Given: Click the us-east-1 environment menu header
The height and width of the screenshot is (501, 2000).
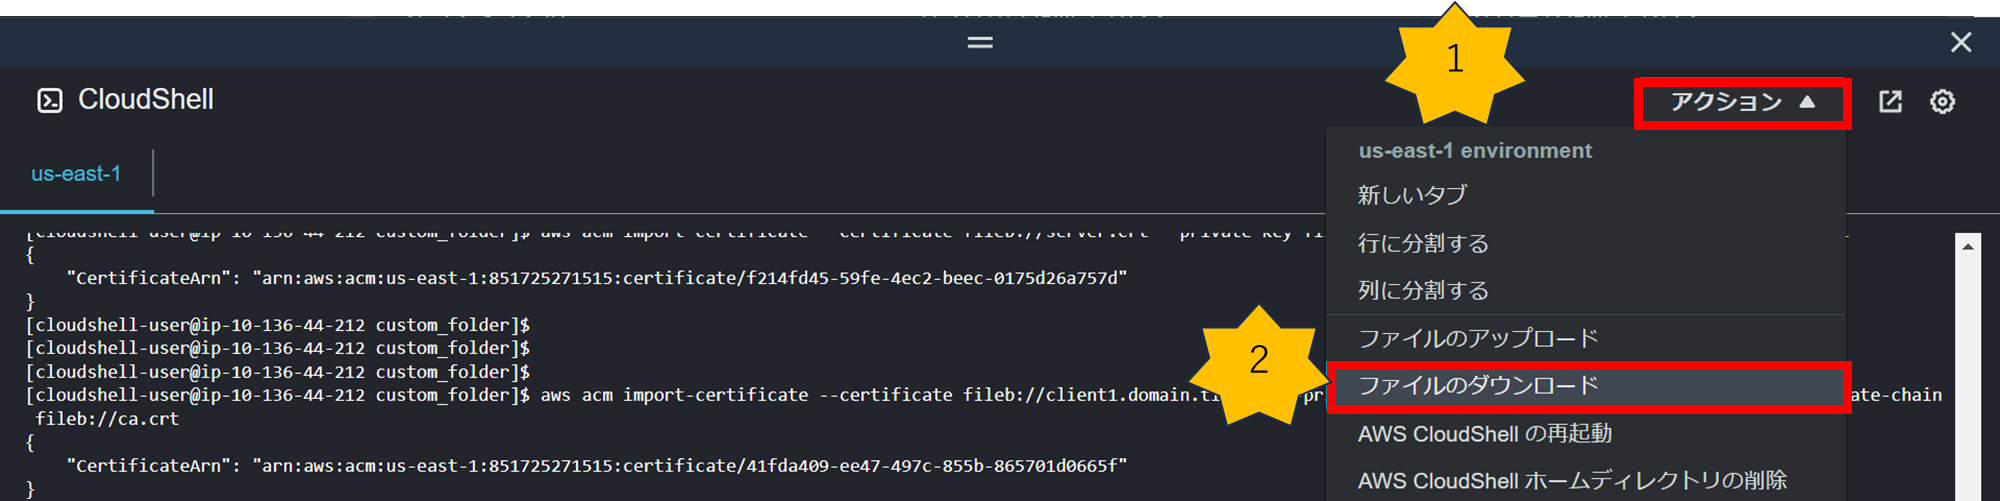Looking at the screenshot, I should click(1475, 151).
